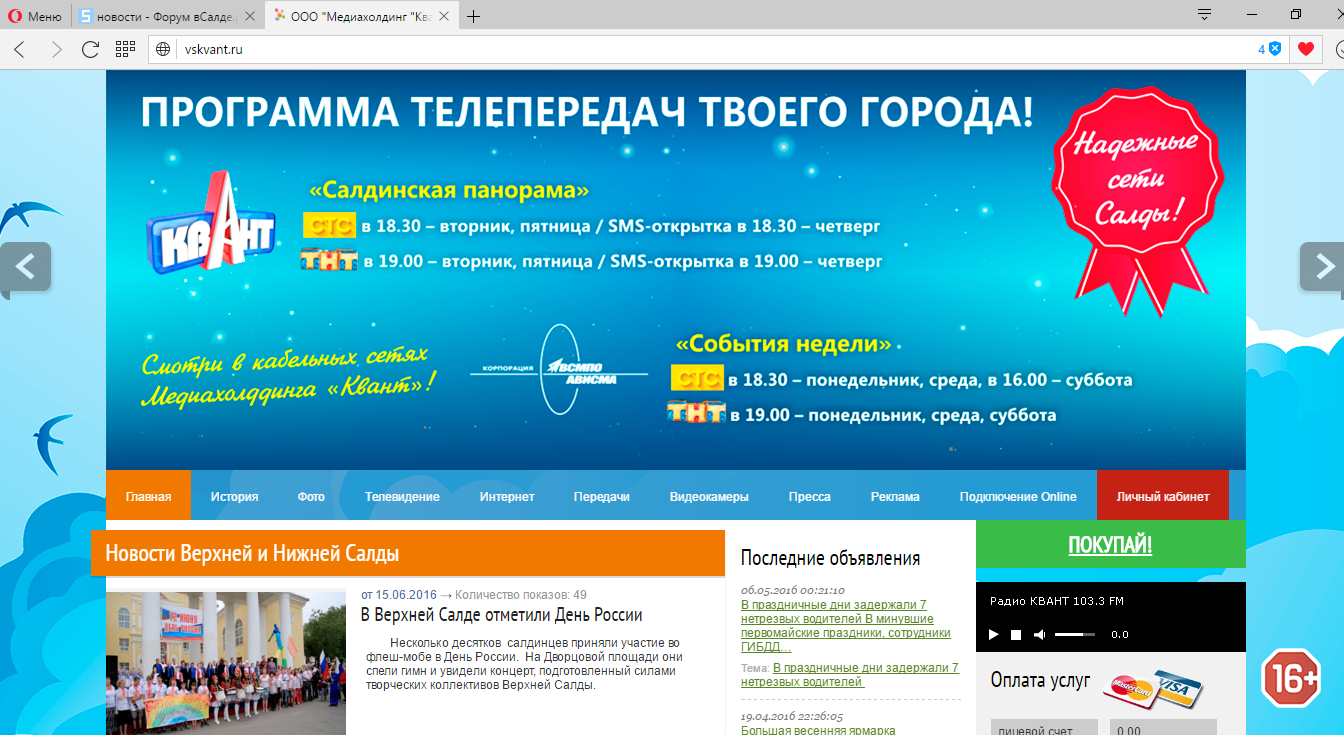Viewport: 1344px width, 735px height.
Task: Click the ad blocker shield icon
Action: [1275, 49]
